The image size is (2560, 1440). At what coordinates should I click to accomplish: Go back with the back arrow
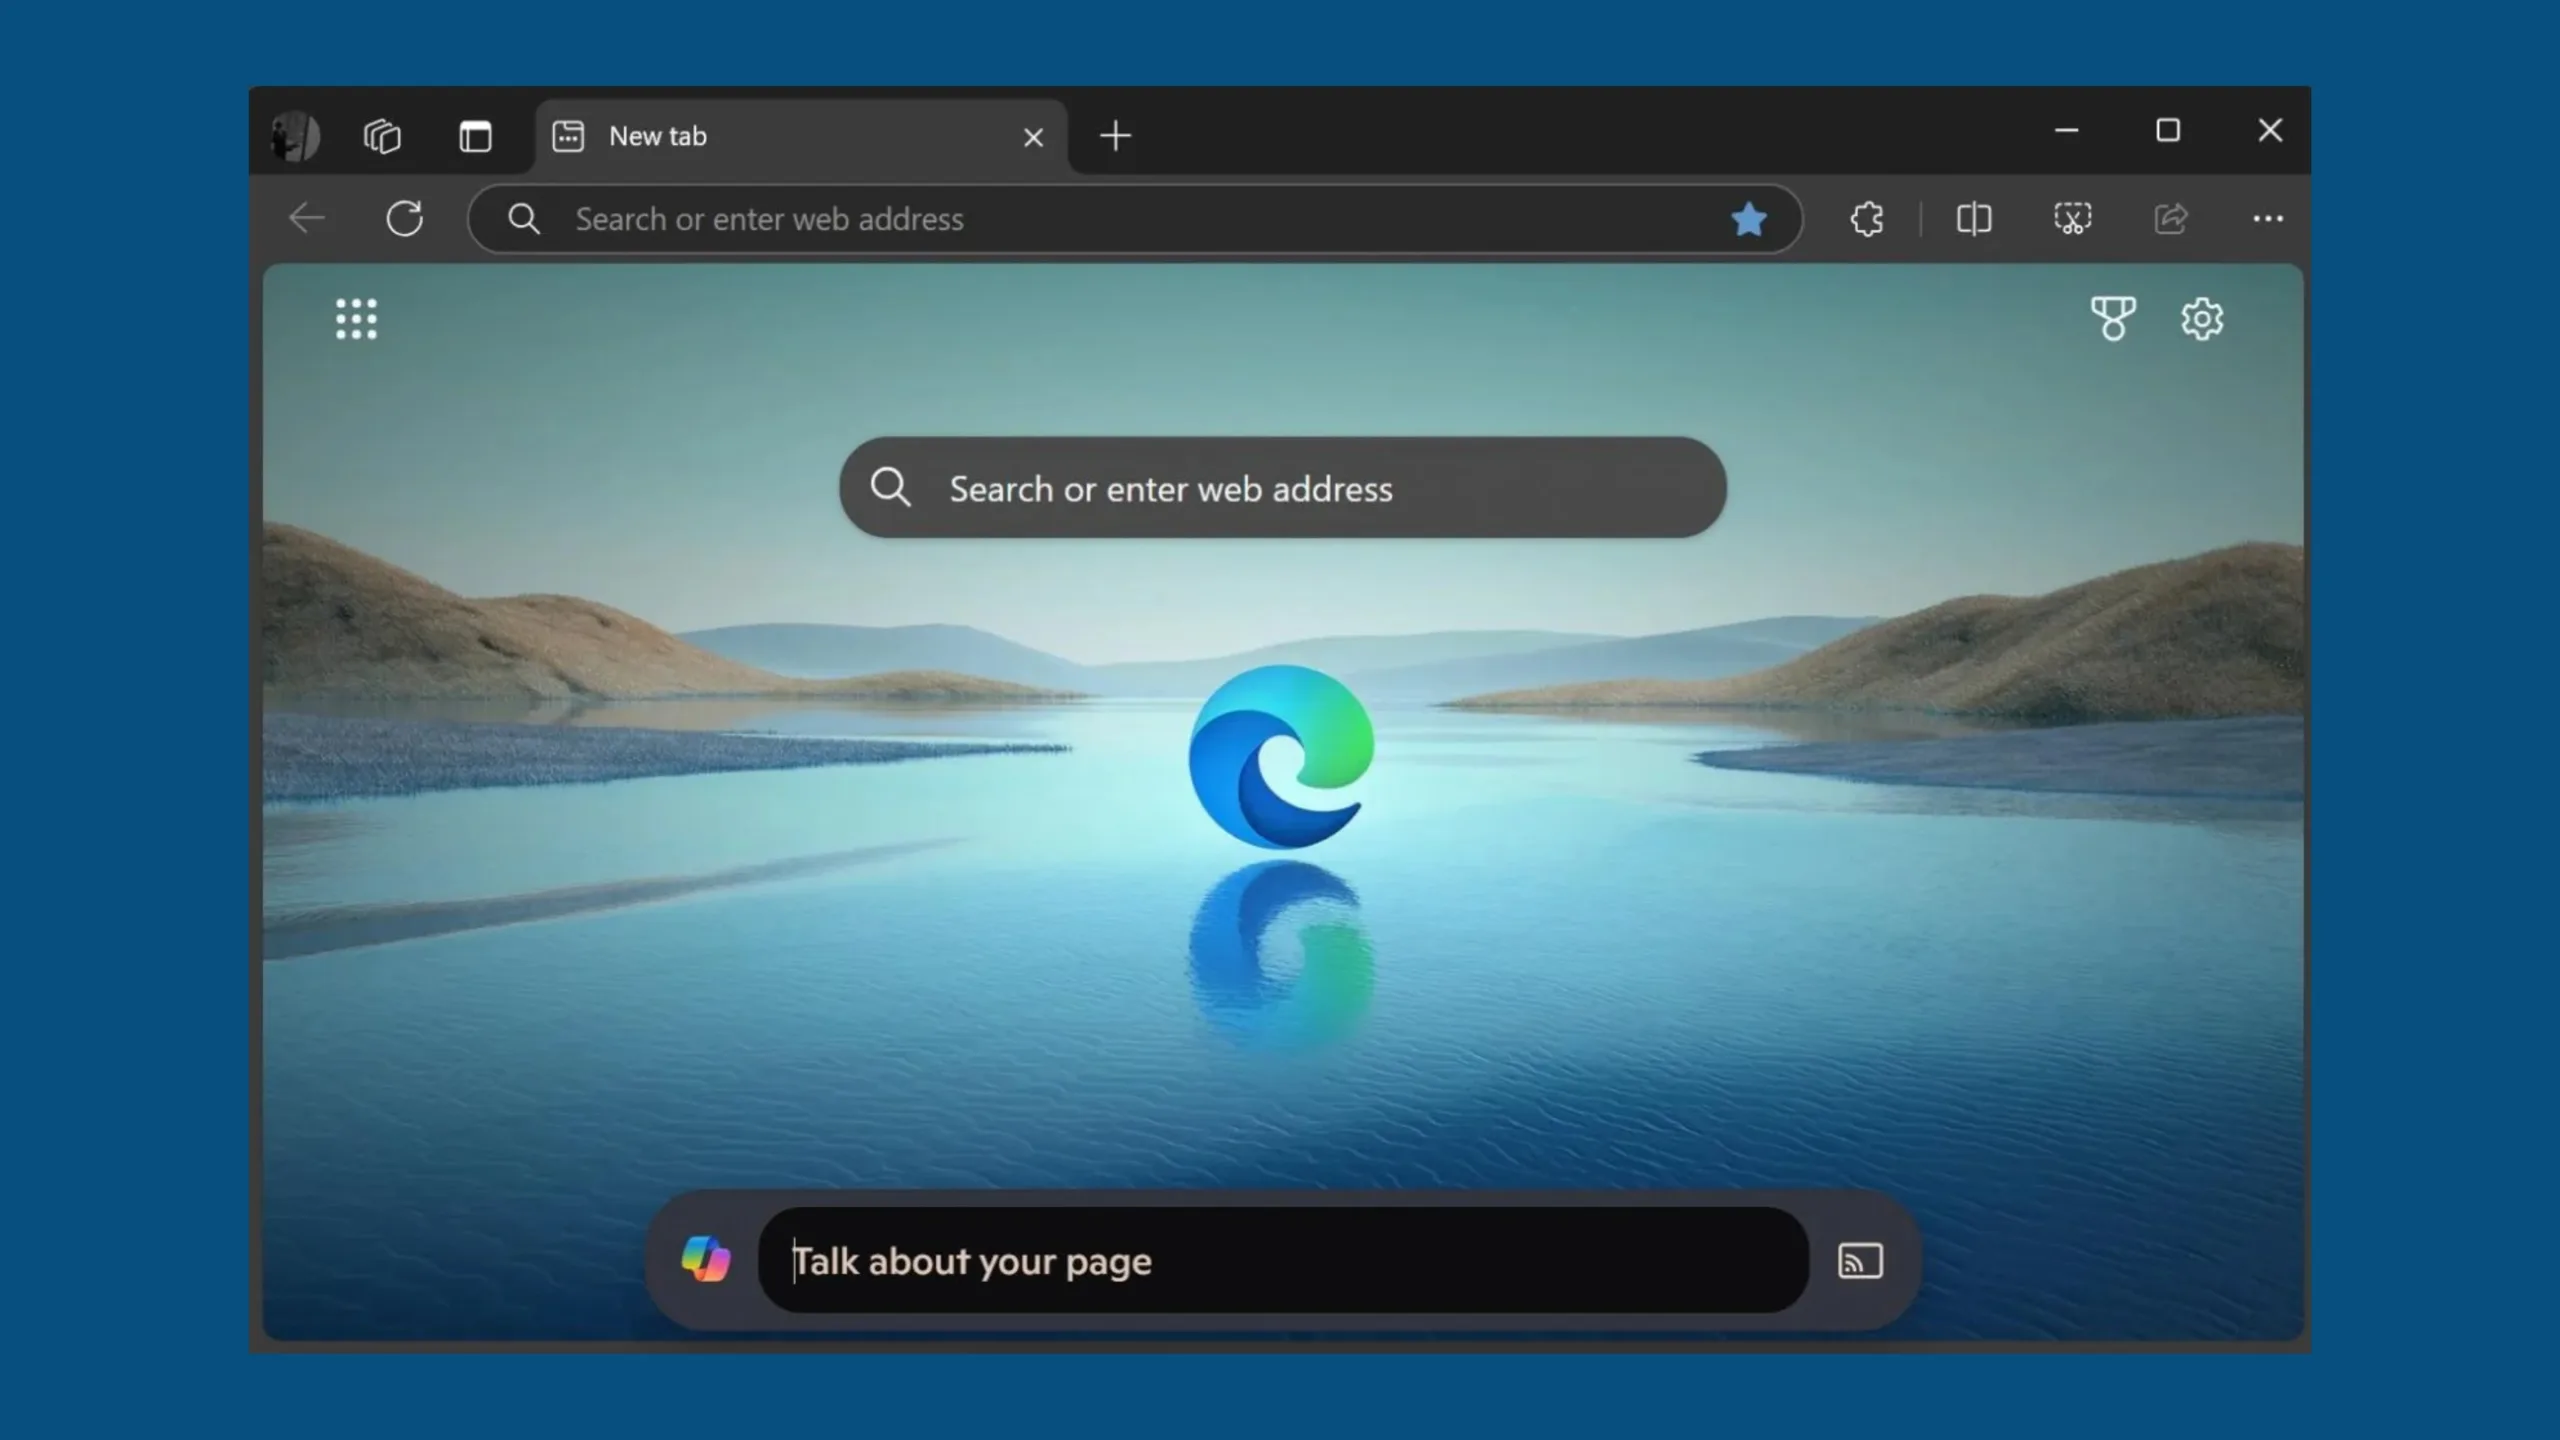[x=306, y=218]
